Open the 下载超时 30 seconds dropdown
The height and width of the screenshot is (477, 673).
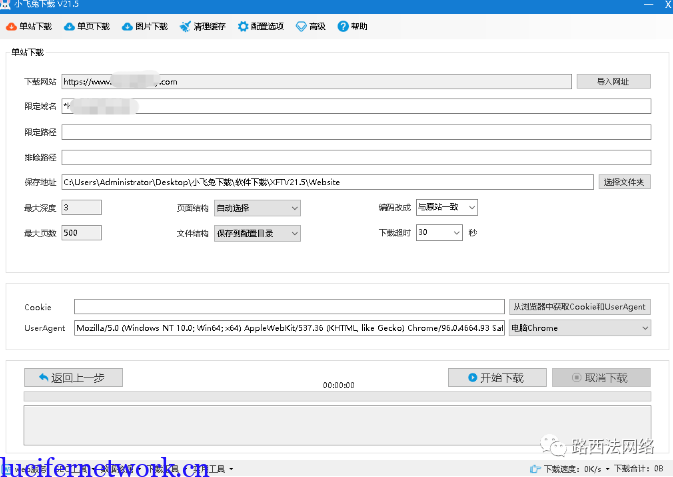tap(439, 233)
